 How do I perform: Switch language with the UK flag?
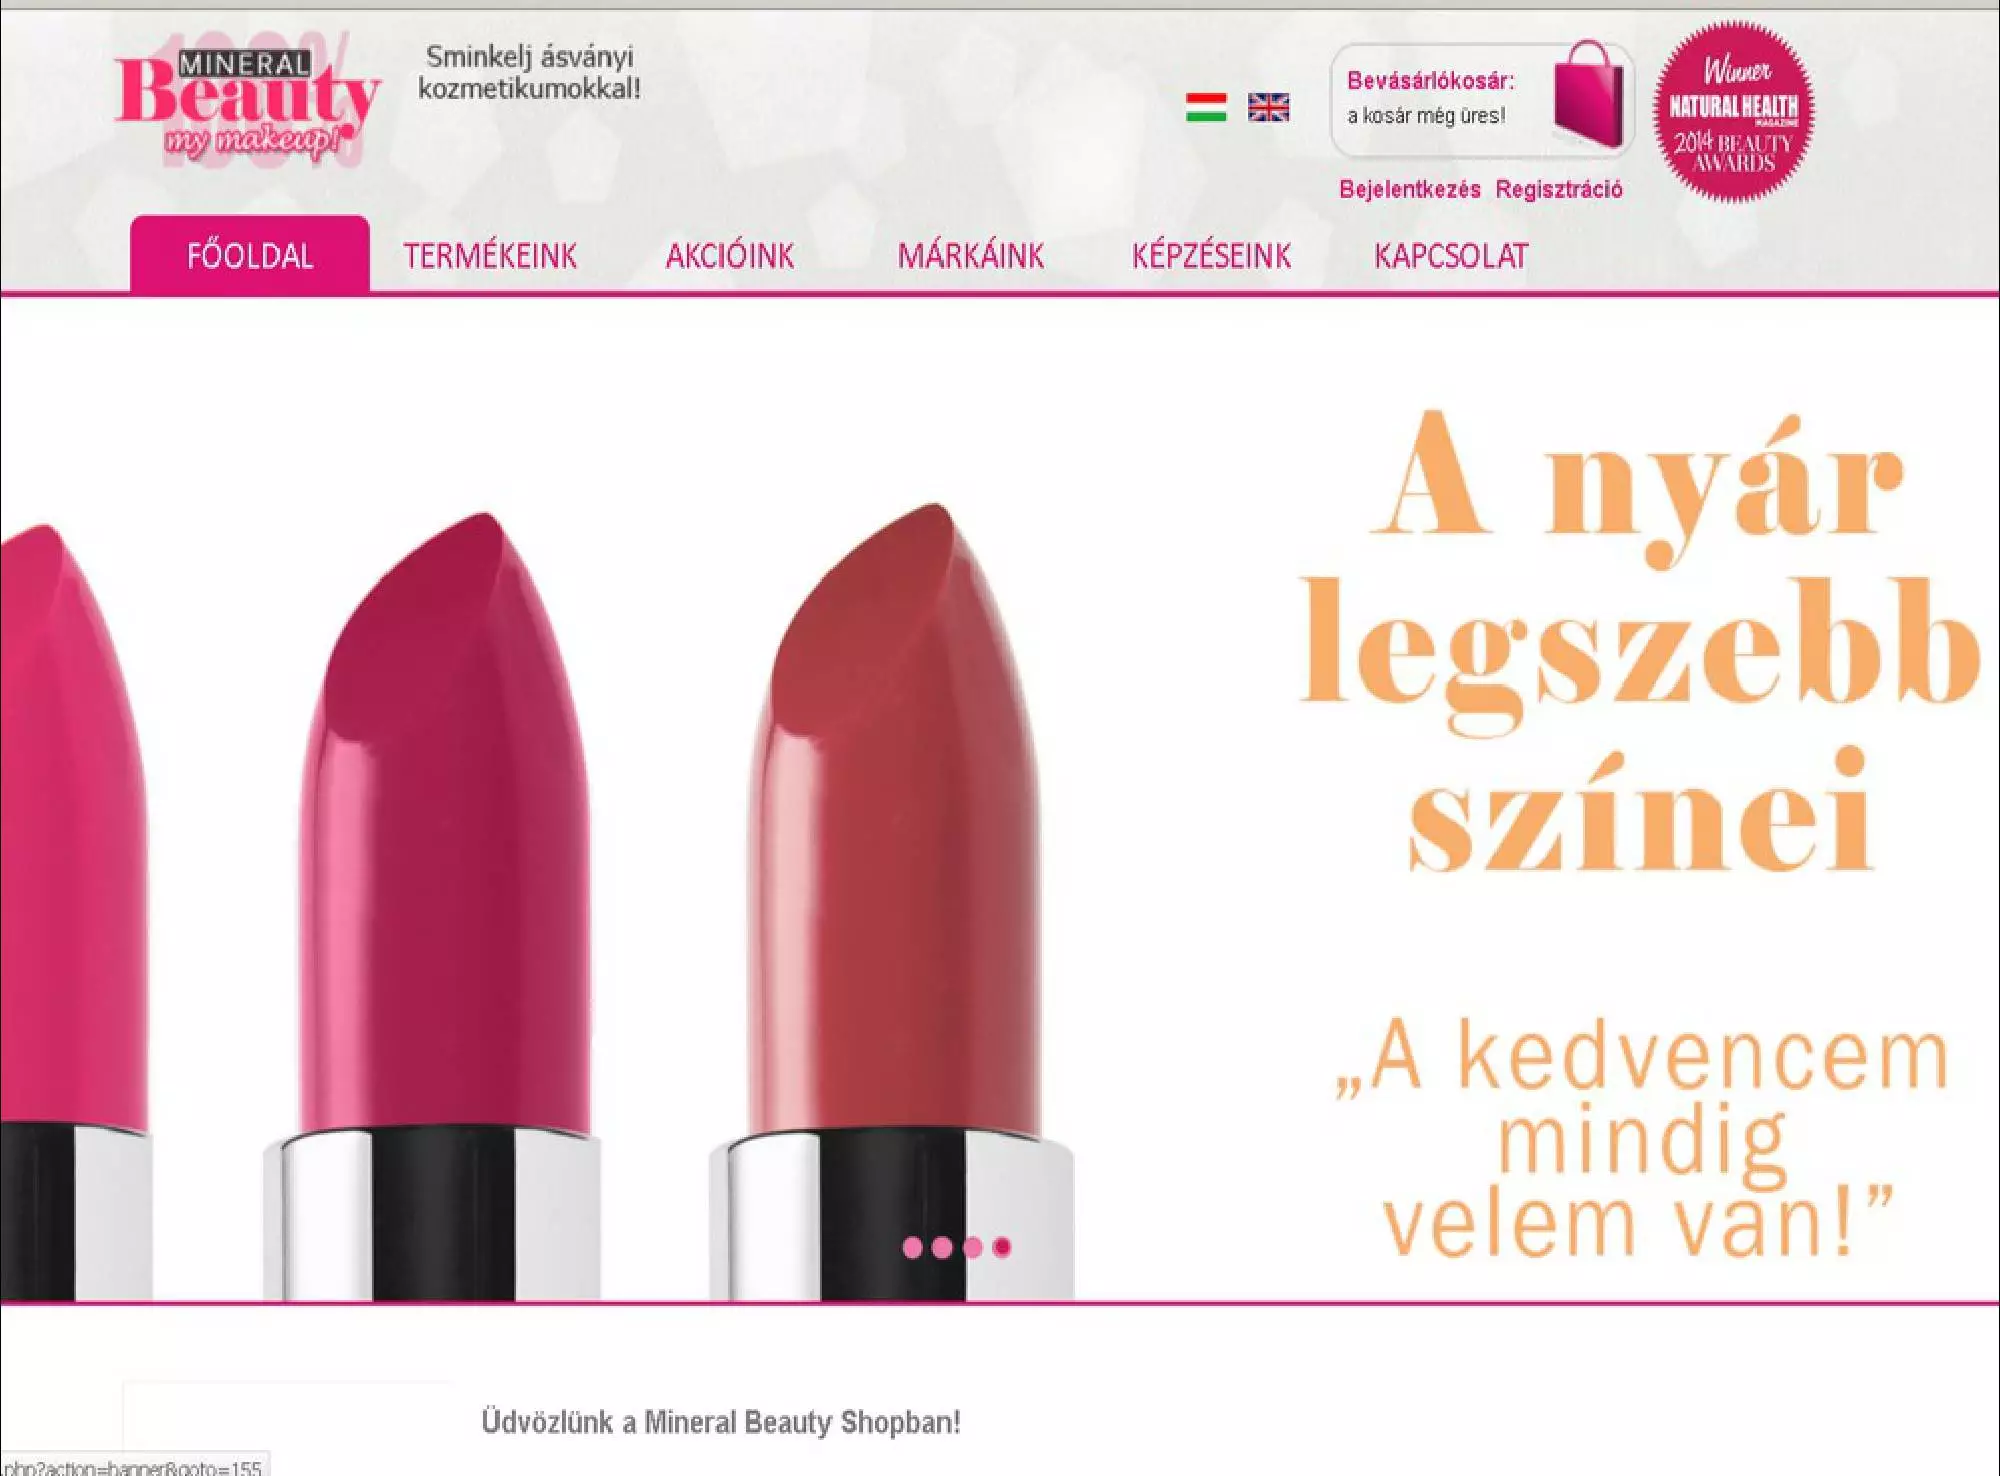click(1268, 107)
